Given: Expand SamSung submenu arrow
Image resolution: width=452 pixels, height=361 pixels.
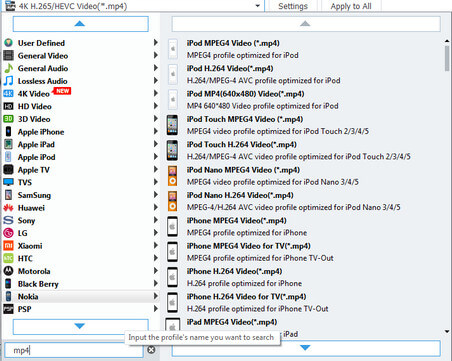Looking at the screenshot, I should pos(155,194).
